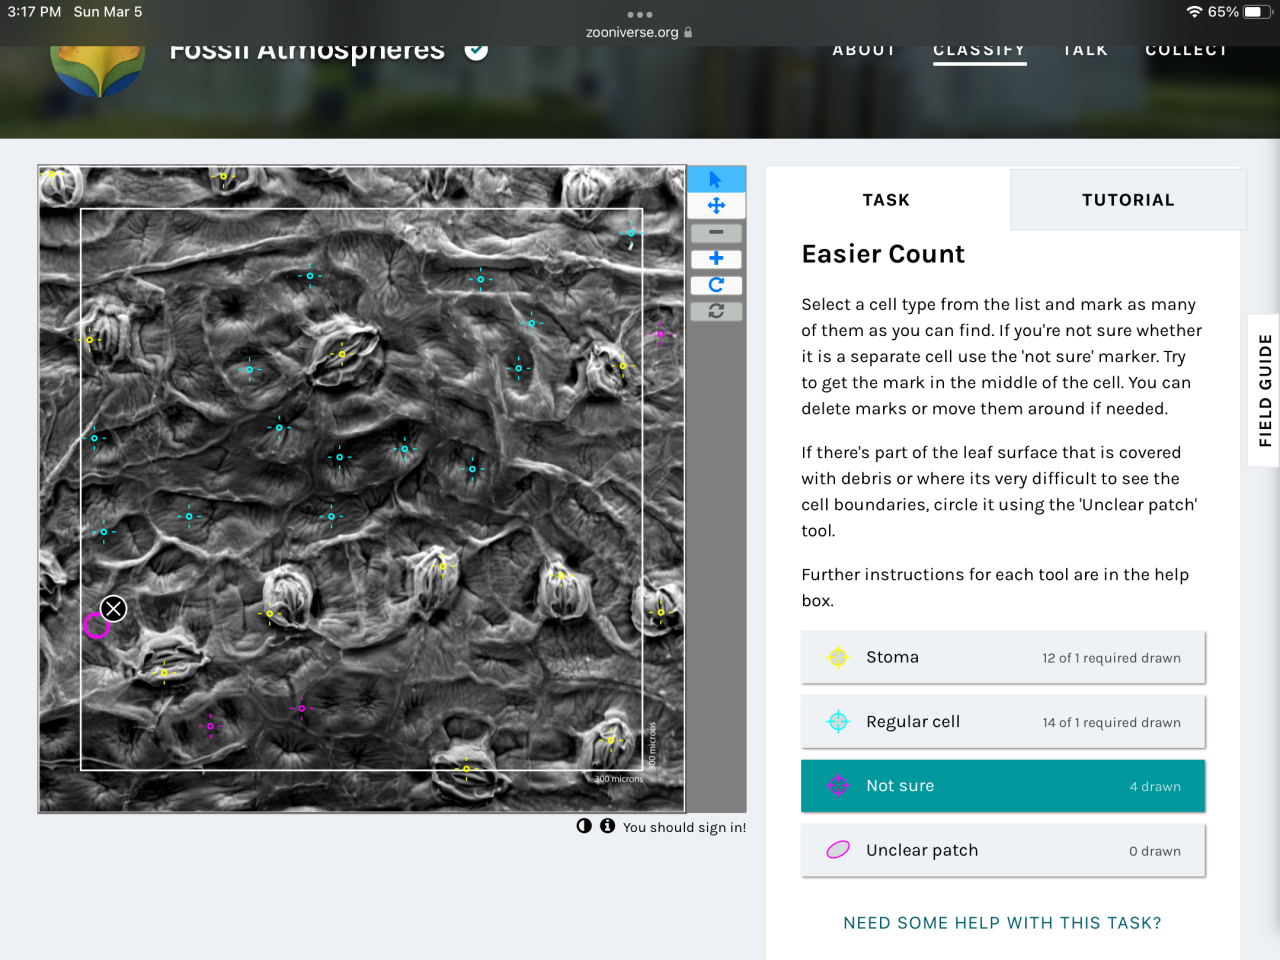Click the '4 drawn' count
The image size is (1280, 960).
pyautogui.click(x=1155, y=787)
